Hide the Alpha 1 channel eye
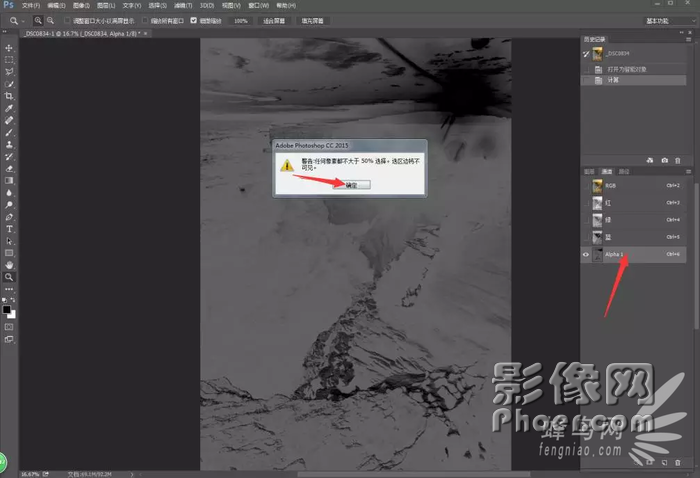Image resolution: width=700 pixels, height=478 pixels. pyautogui.click(x=586, y=254)
